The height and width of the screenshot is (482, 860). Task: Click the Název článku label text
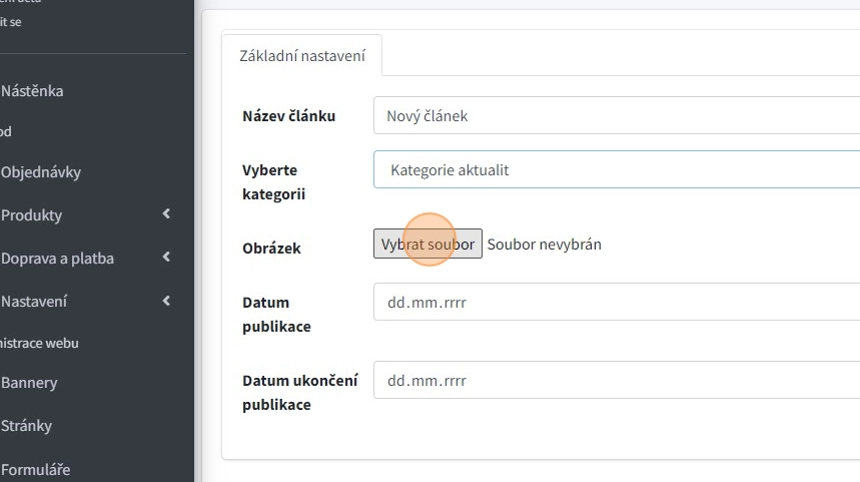tap(289, 116)
